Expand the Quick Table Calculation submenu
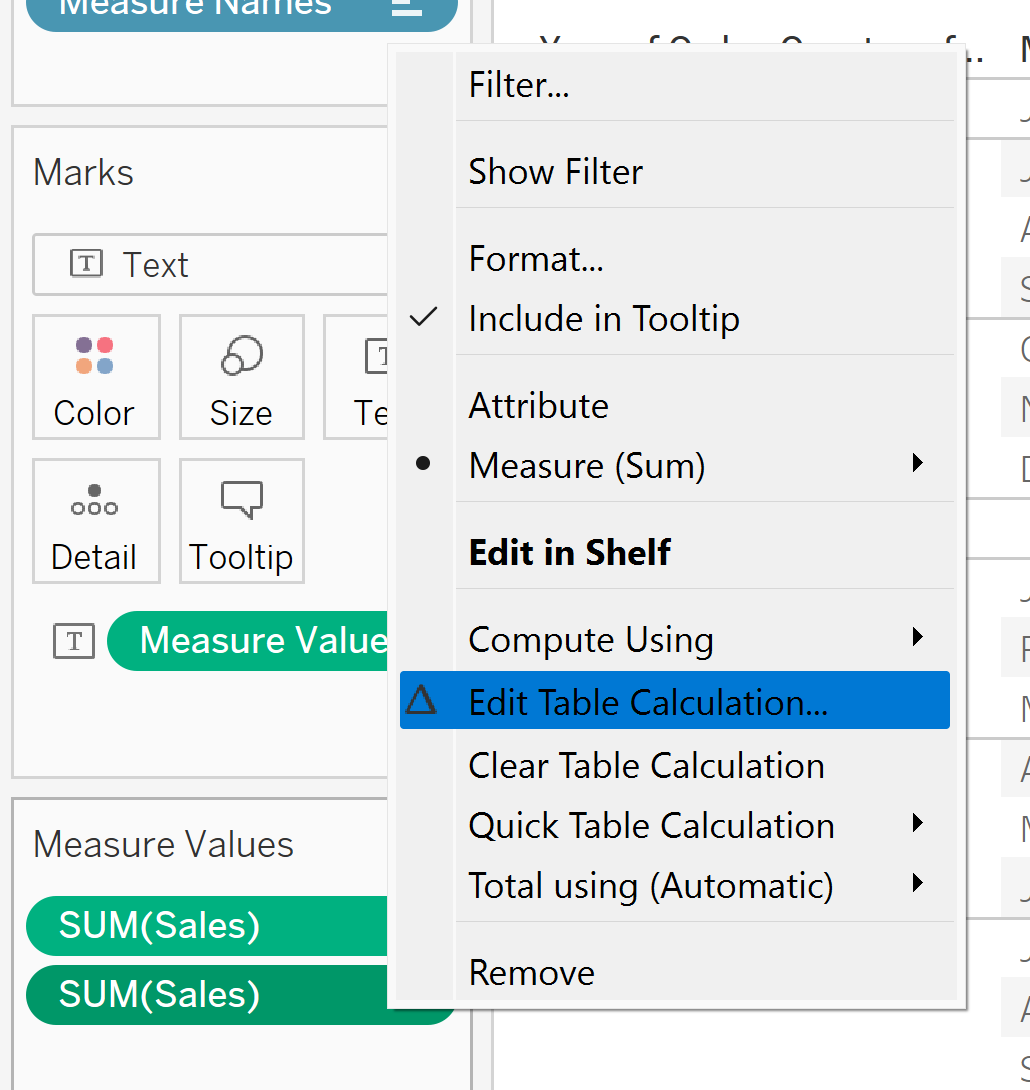Screen dimensions: 1030x1090 (x=651, y=826)
